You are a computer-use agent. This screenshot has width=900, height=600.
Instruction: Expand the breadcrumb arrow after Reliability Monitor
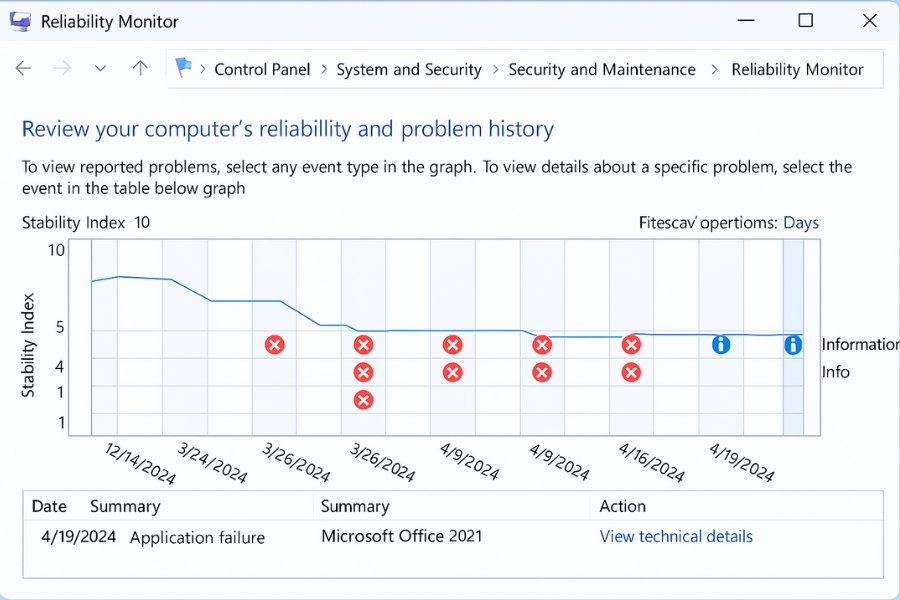point(870,69)
